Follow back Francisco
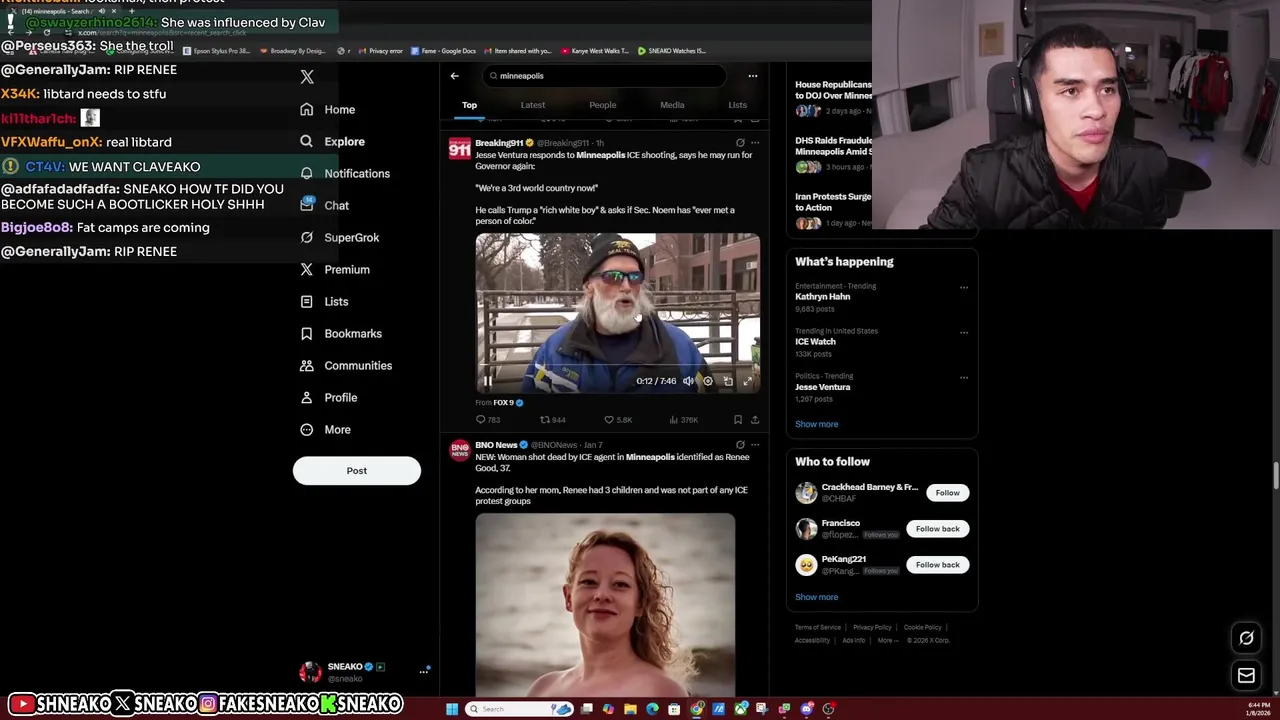1280x720 pixels. tap(937, 529)
